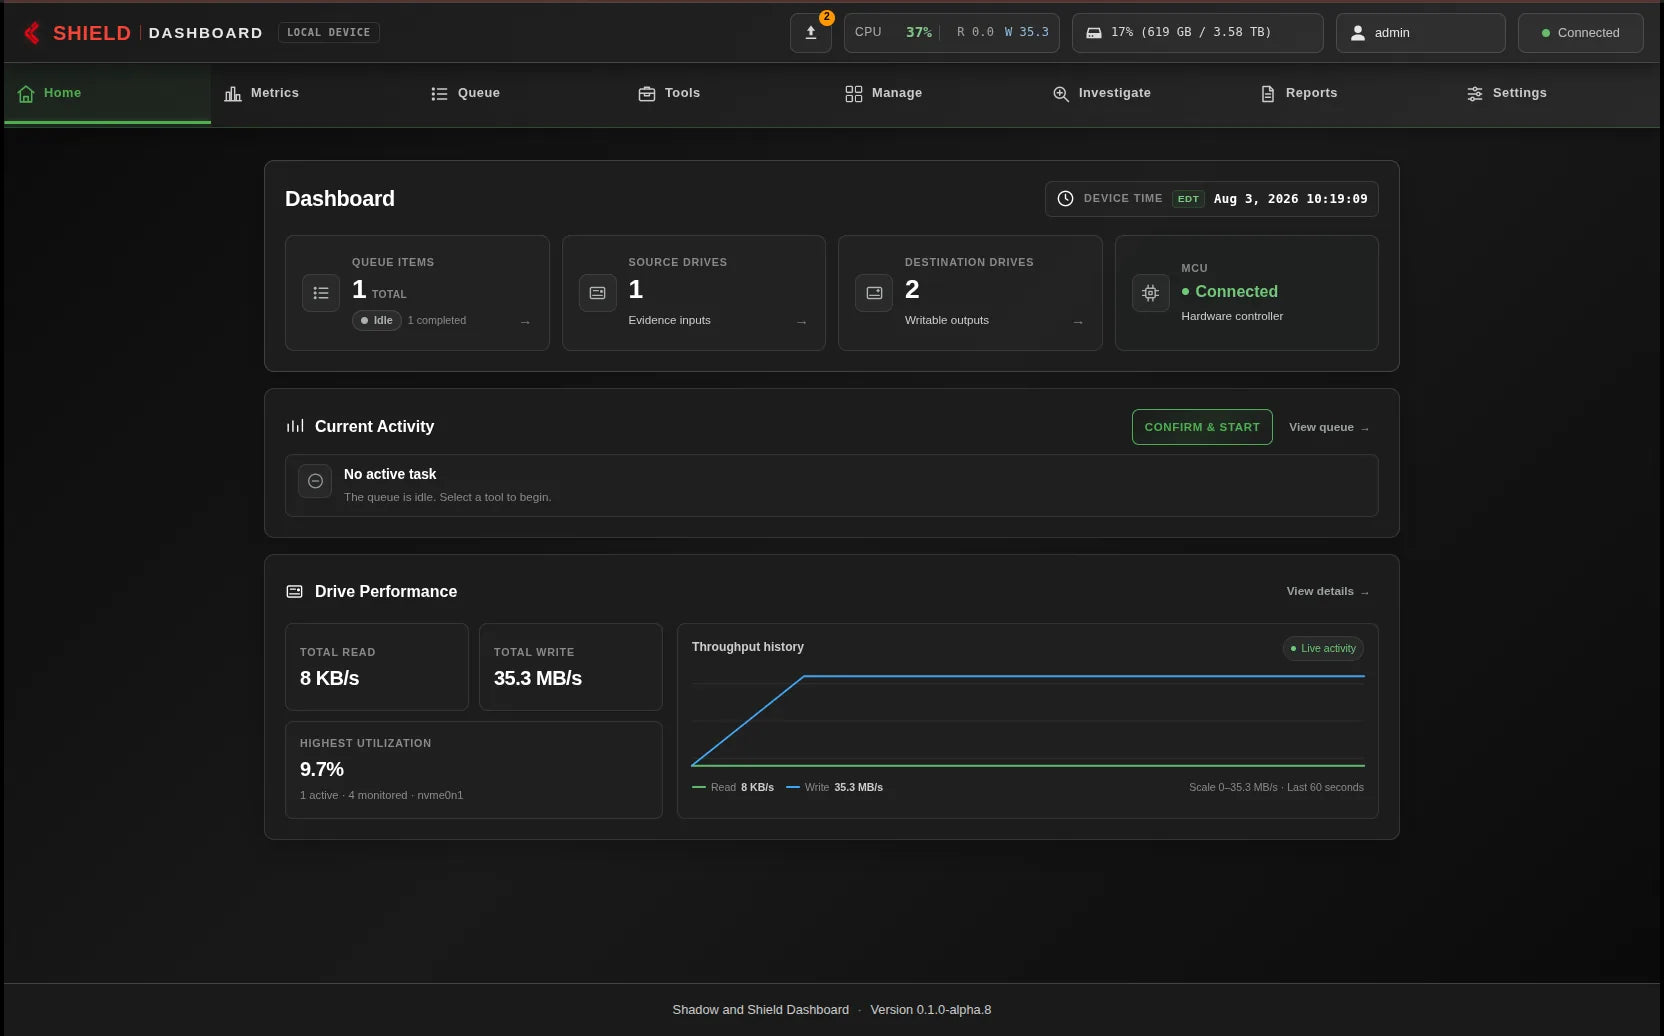Click the Throughput history heading
This screenshot has width=1664, height=1036.
coord(748,647)
